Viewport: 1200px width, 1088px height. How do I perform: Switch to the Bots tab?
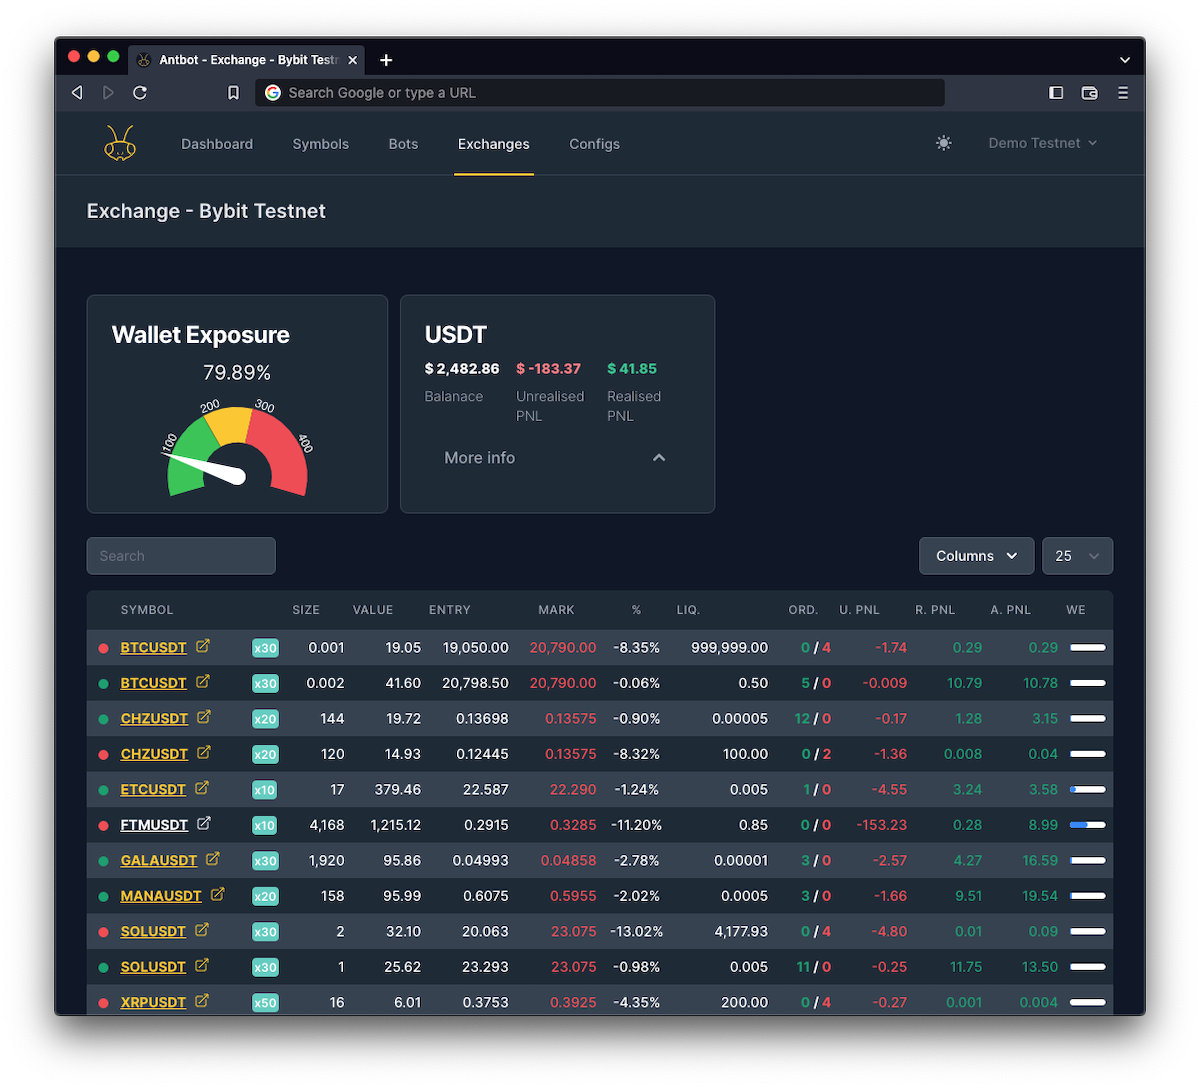tap(403, 144)
